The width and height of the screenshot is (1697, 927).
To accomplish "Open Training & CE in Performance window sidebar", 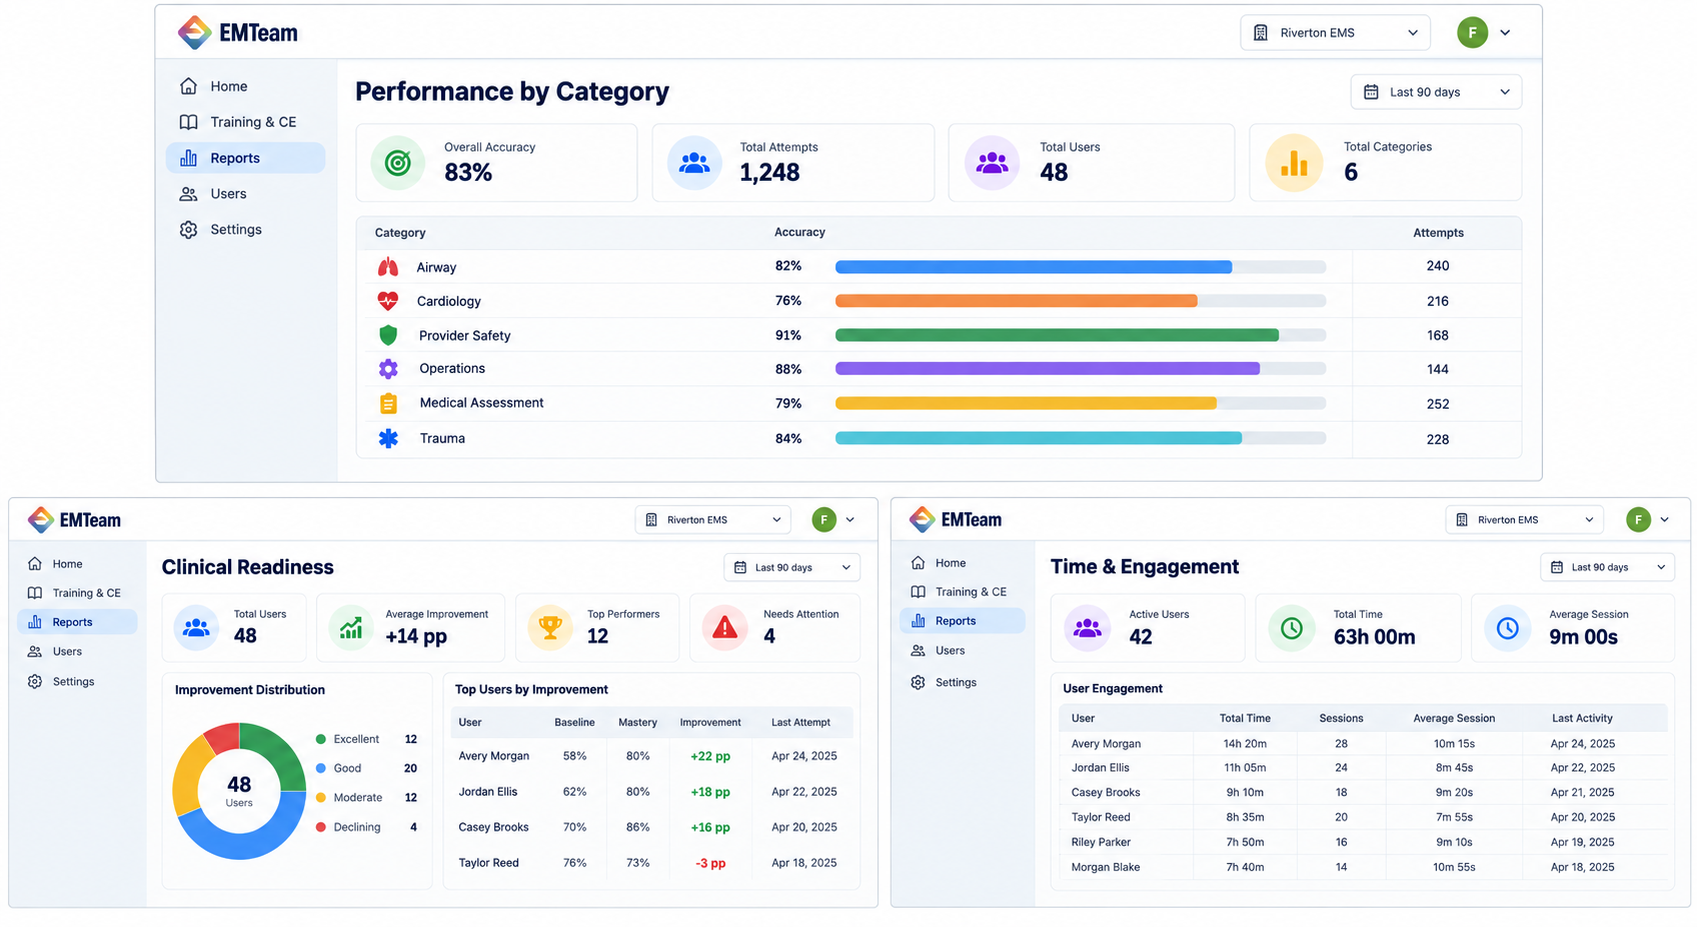I will (245, 122).
